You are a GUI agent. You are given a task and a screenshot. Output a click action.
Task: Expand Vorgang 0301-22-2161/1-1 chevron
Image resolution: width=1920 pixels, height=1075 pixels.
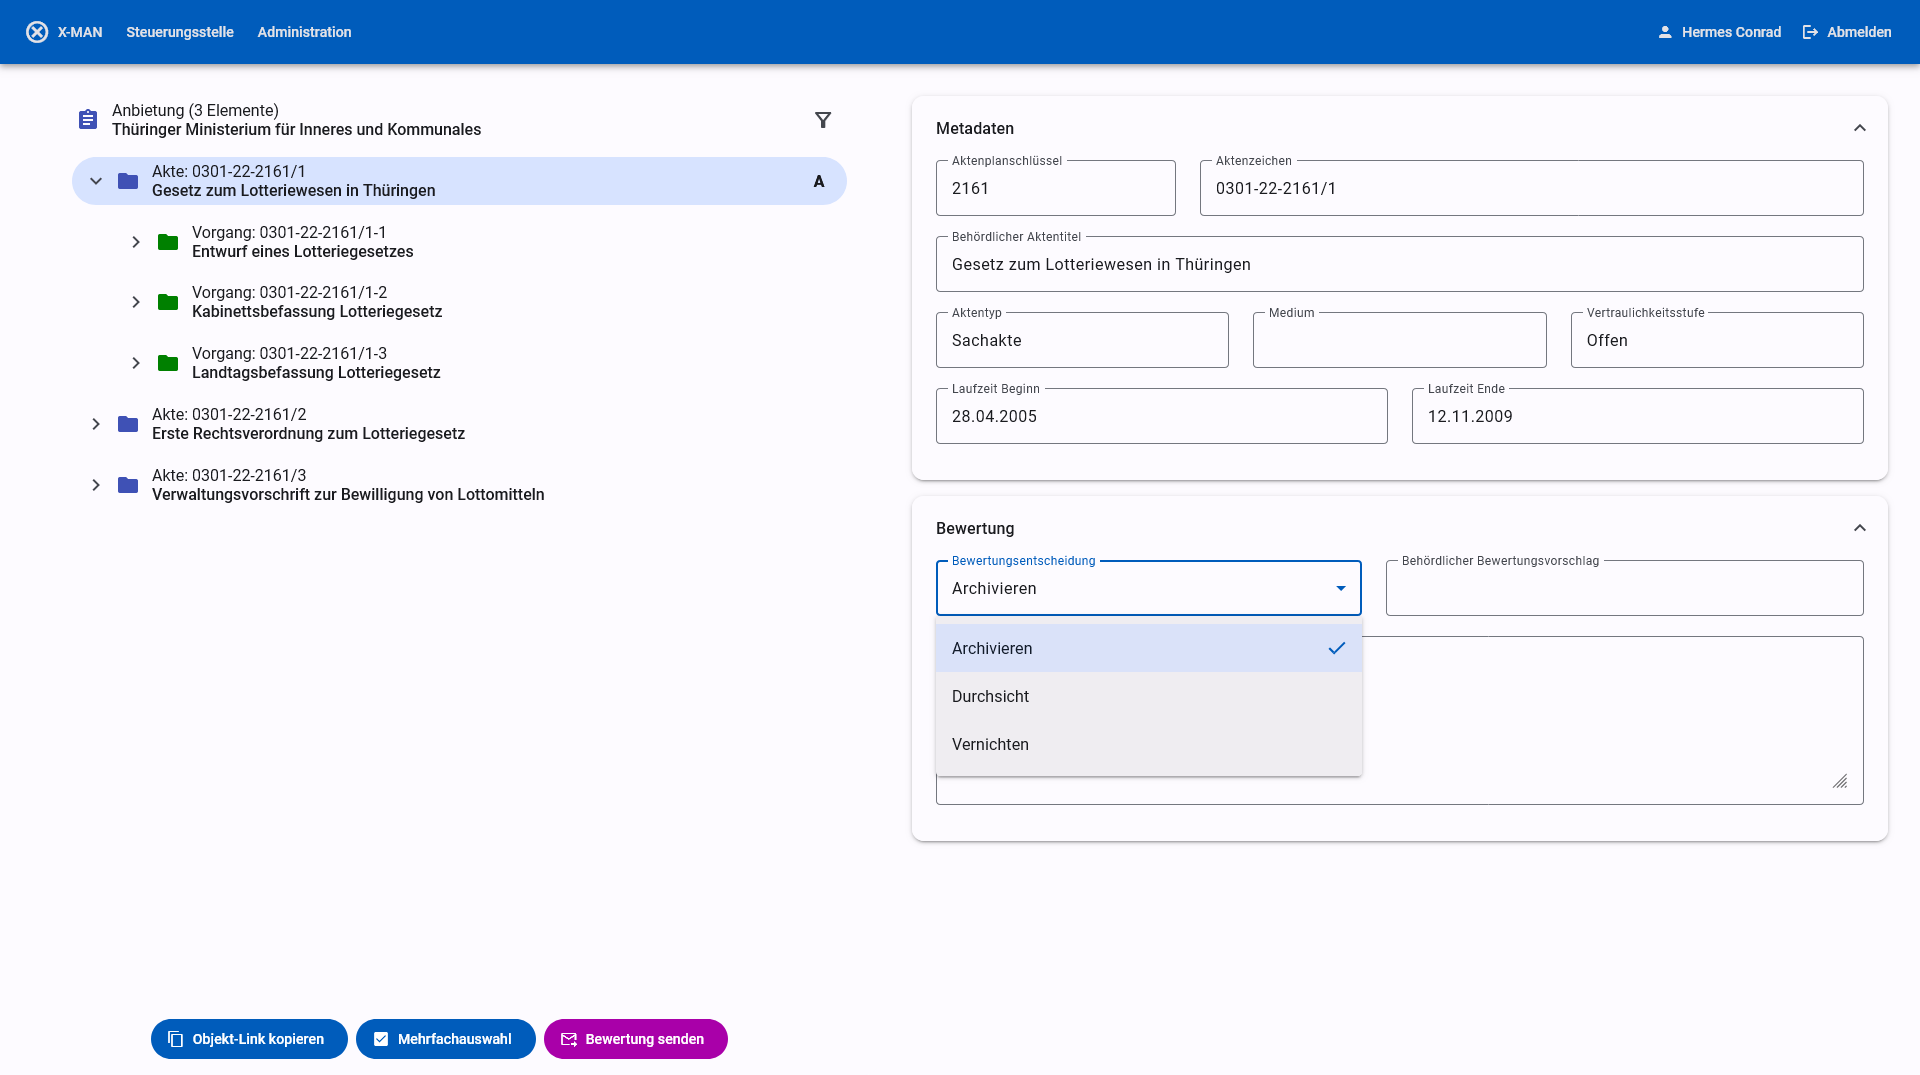[x=136, y=242]
